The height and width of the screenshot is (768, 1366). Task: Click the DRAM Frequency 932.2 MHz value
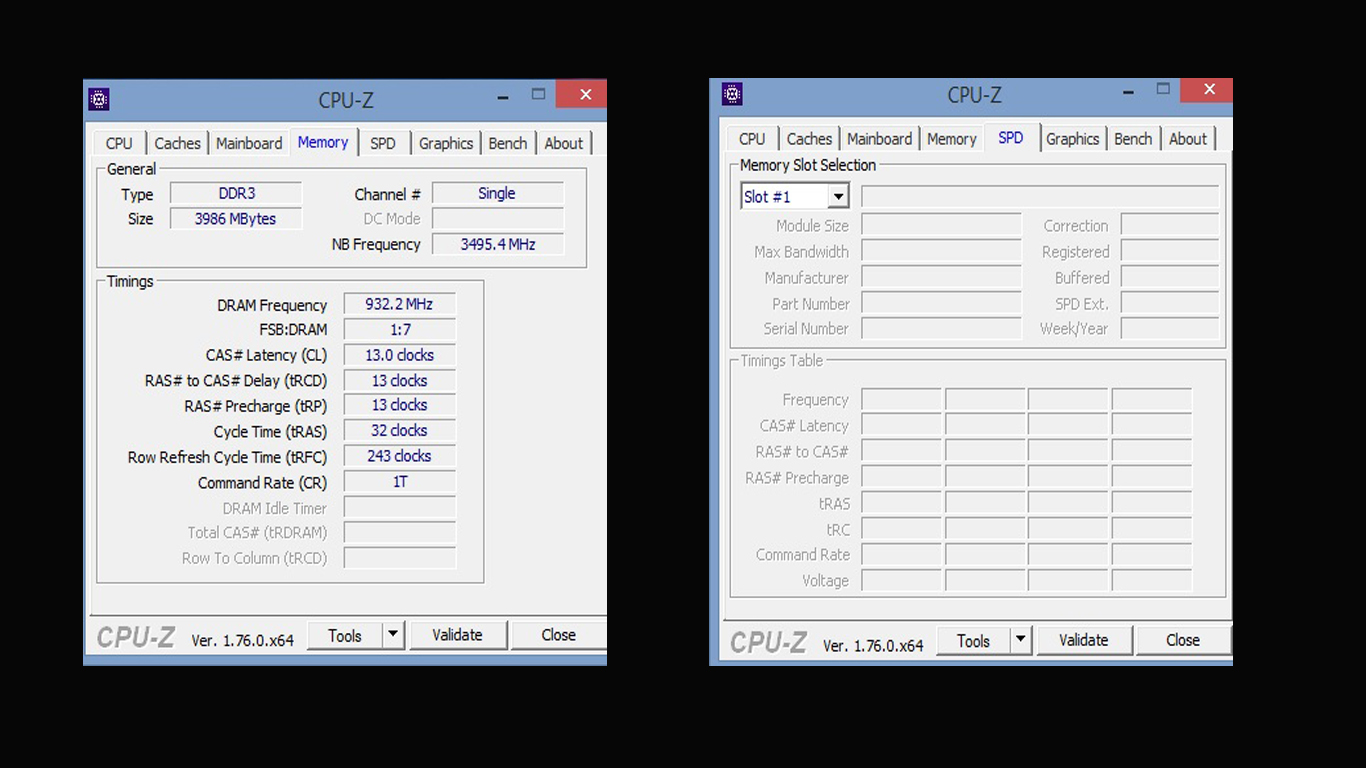point(400,304)
